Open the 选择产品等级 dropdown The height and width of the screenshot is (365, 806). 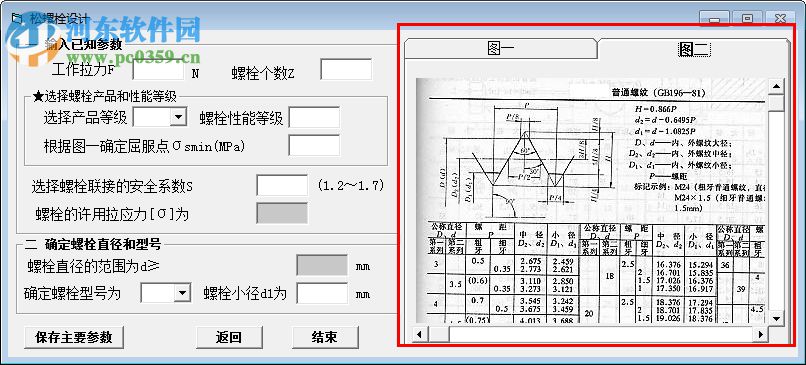click(178, 117)
